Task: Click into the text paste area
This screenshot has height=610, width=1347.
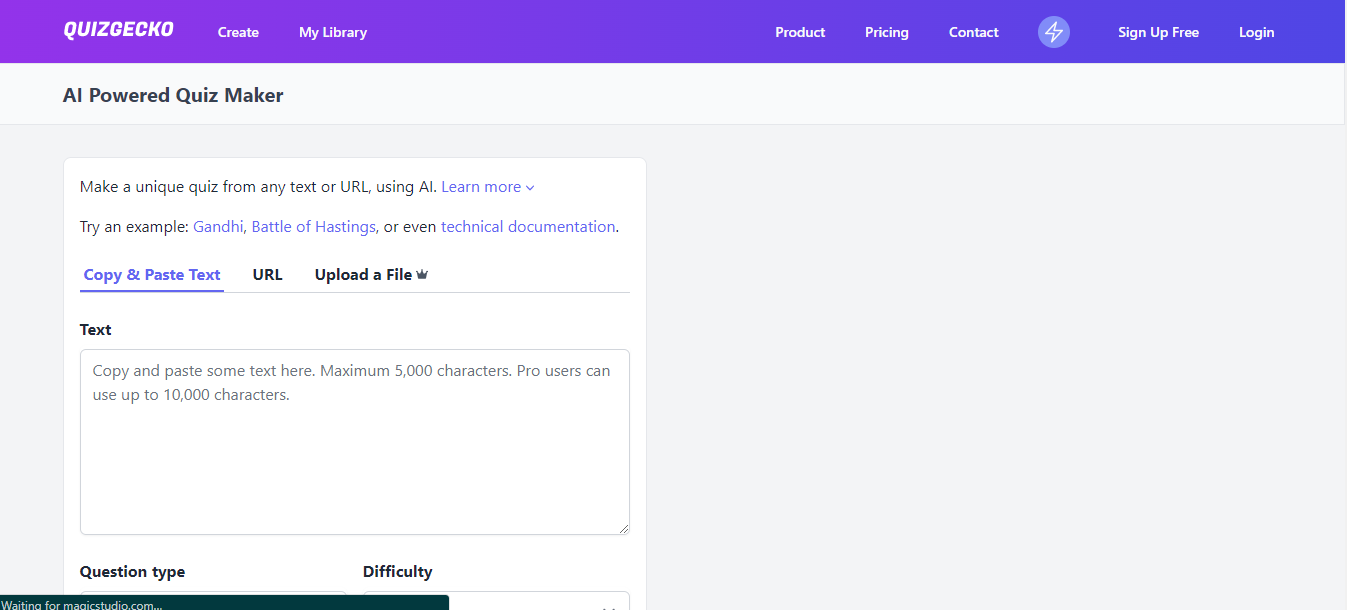Action: point(355,442)
